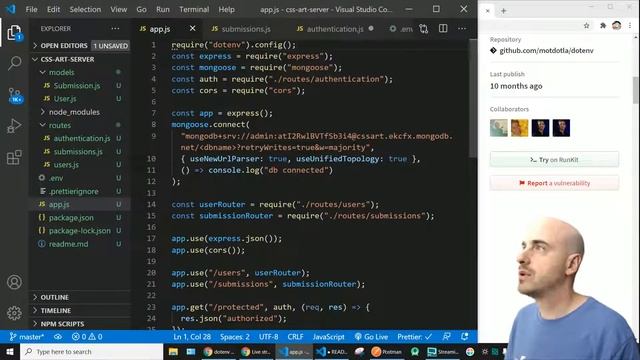
Task: Click the first collaborator avatar
Action: 499,128
